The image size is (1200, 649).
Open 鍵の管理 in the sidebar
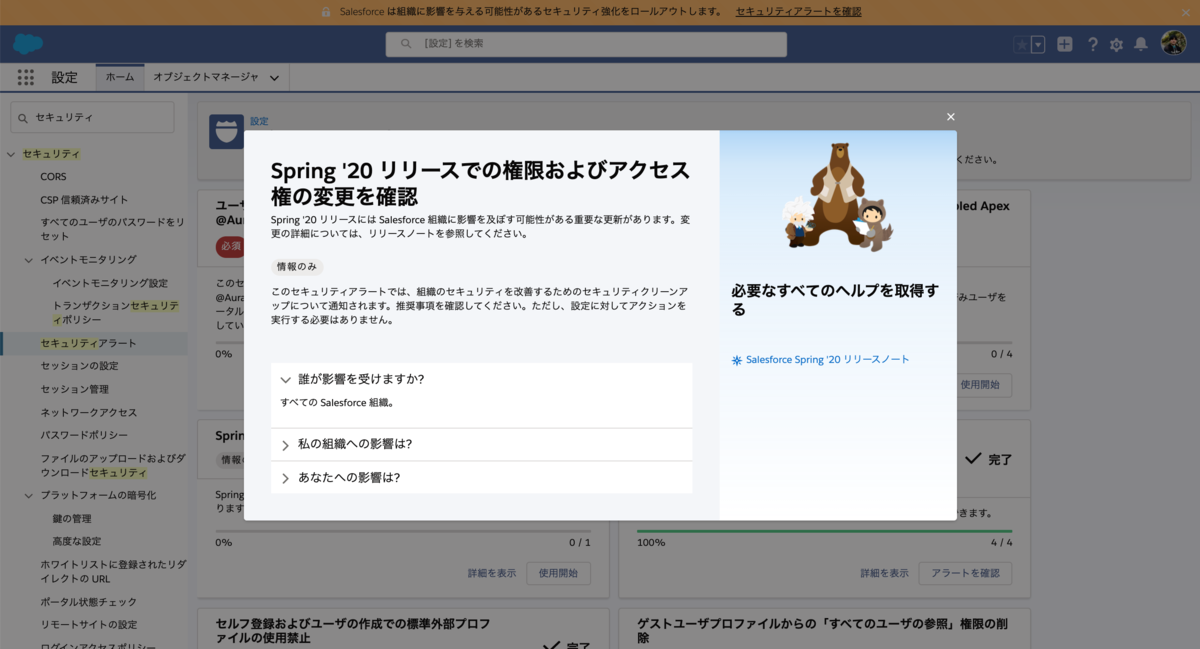click(71, 518)
